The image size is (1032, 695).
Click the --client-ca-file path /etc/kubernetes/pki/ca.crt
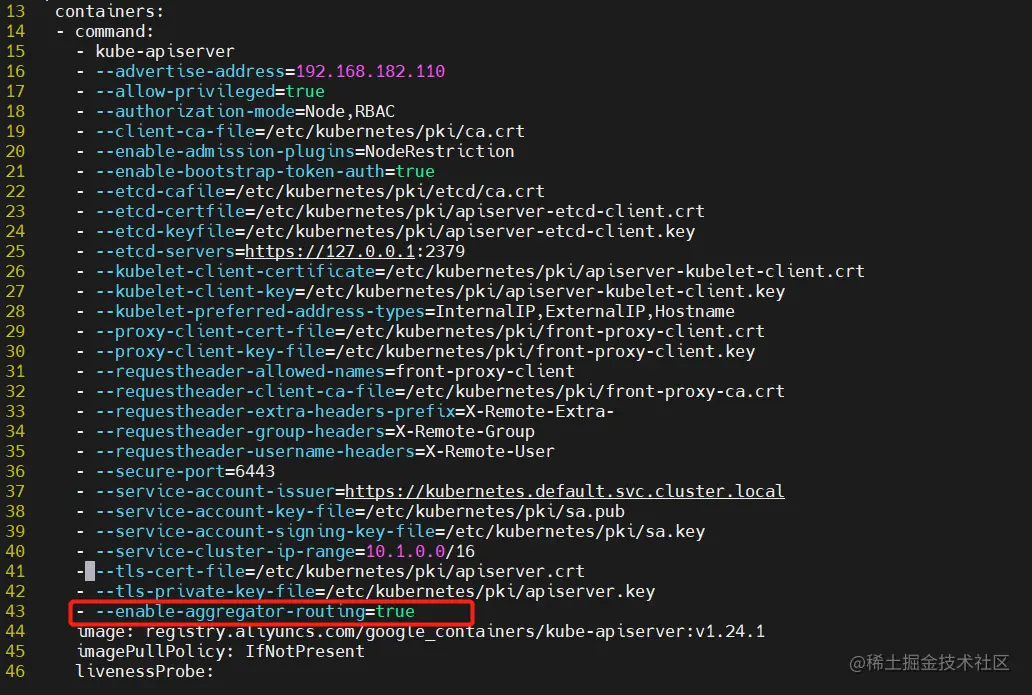pyautogui.click(x=395, y=131)
